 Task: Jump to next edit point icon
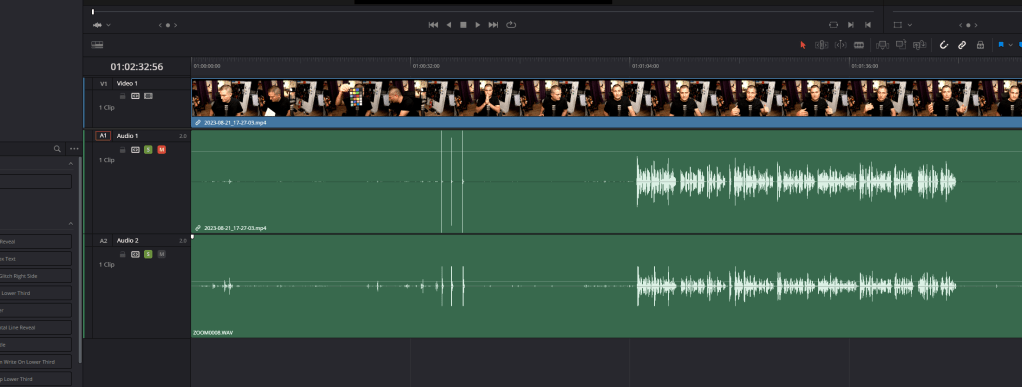(851, 25)
